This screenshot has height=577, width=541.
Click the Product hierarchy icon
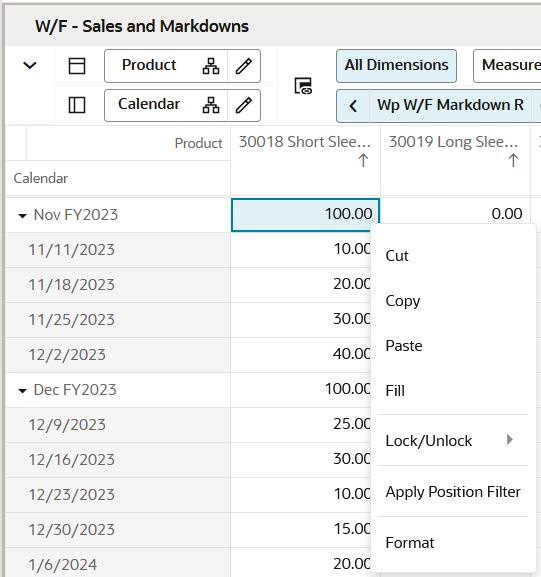click(211, 66)
